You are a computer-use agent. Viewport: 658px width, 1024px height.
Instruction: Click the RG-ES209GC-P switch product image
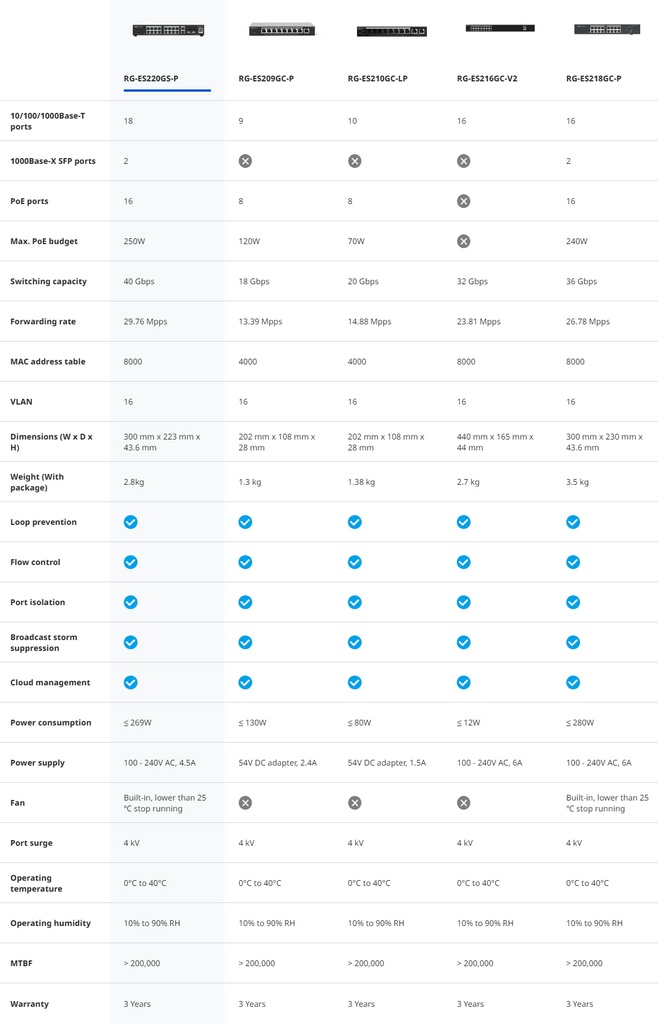click(x=282, y=30)
